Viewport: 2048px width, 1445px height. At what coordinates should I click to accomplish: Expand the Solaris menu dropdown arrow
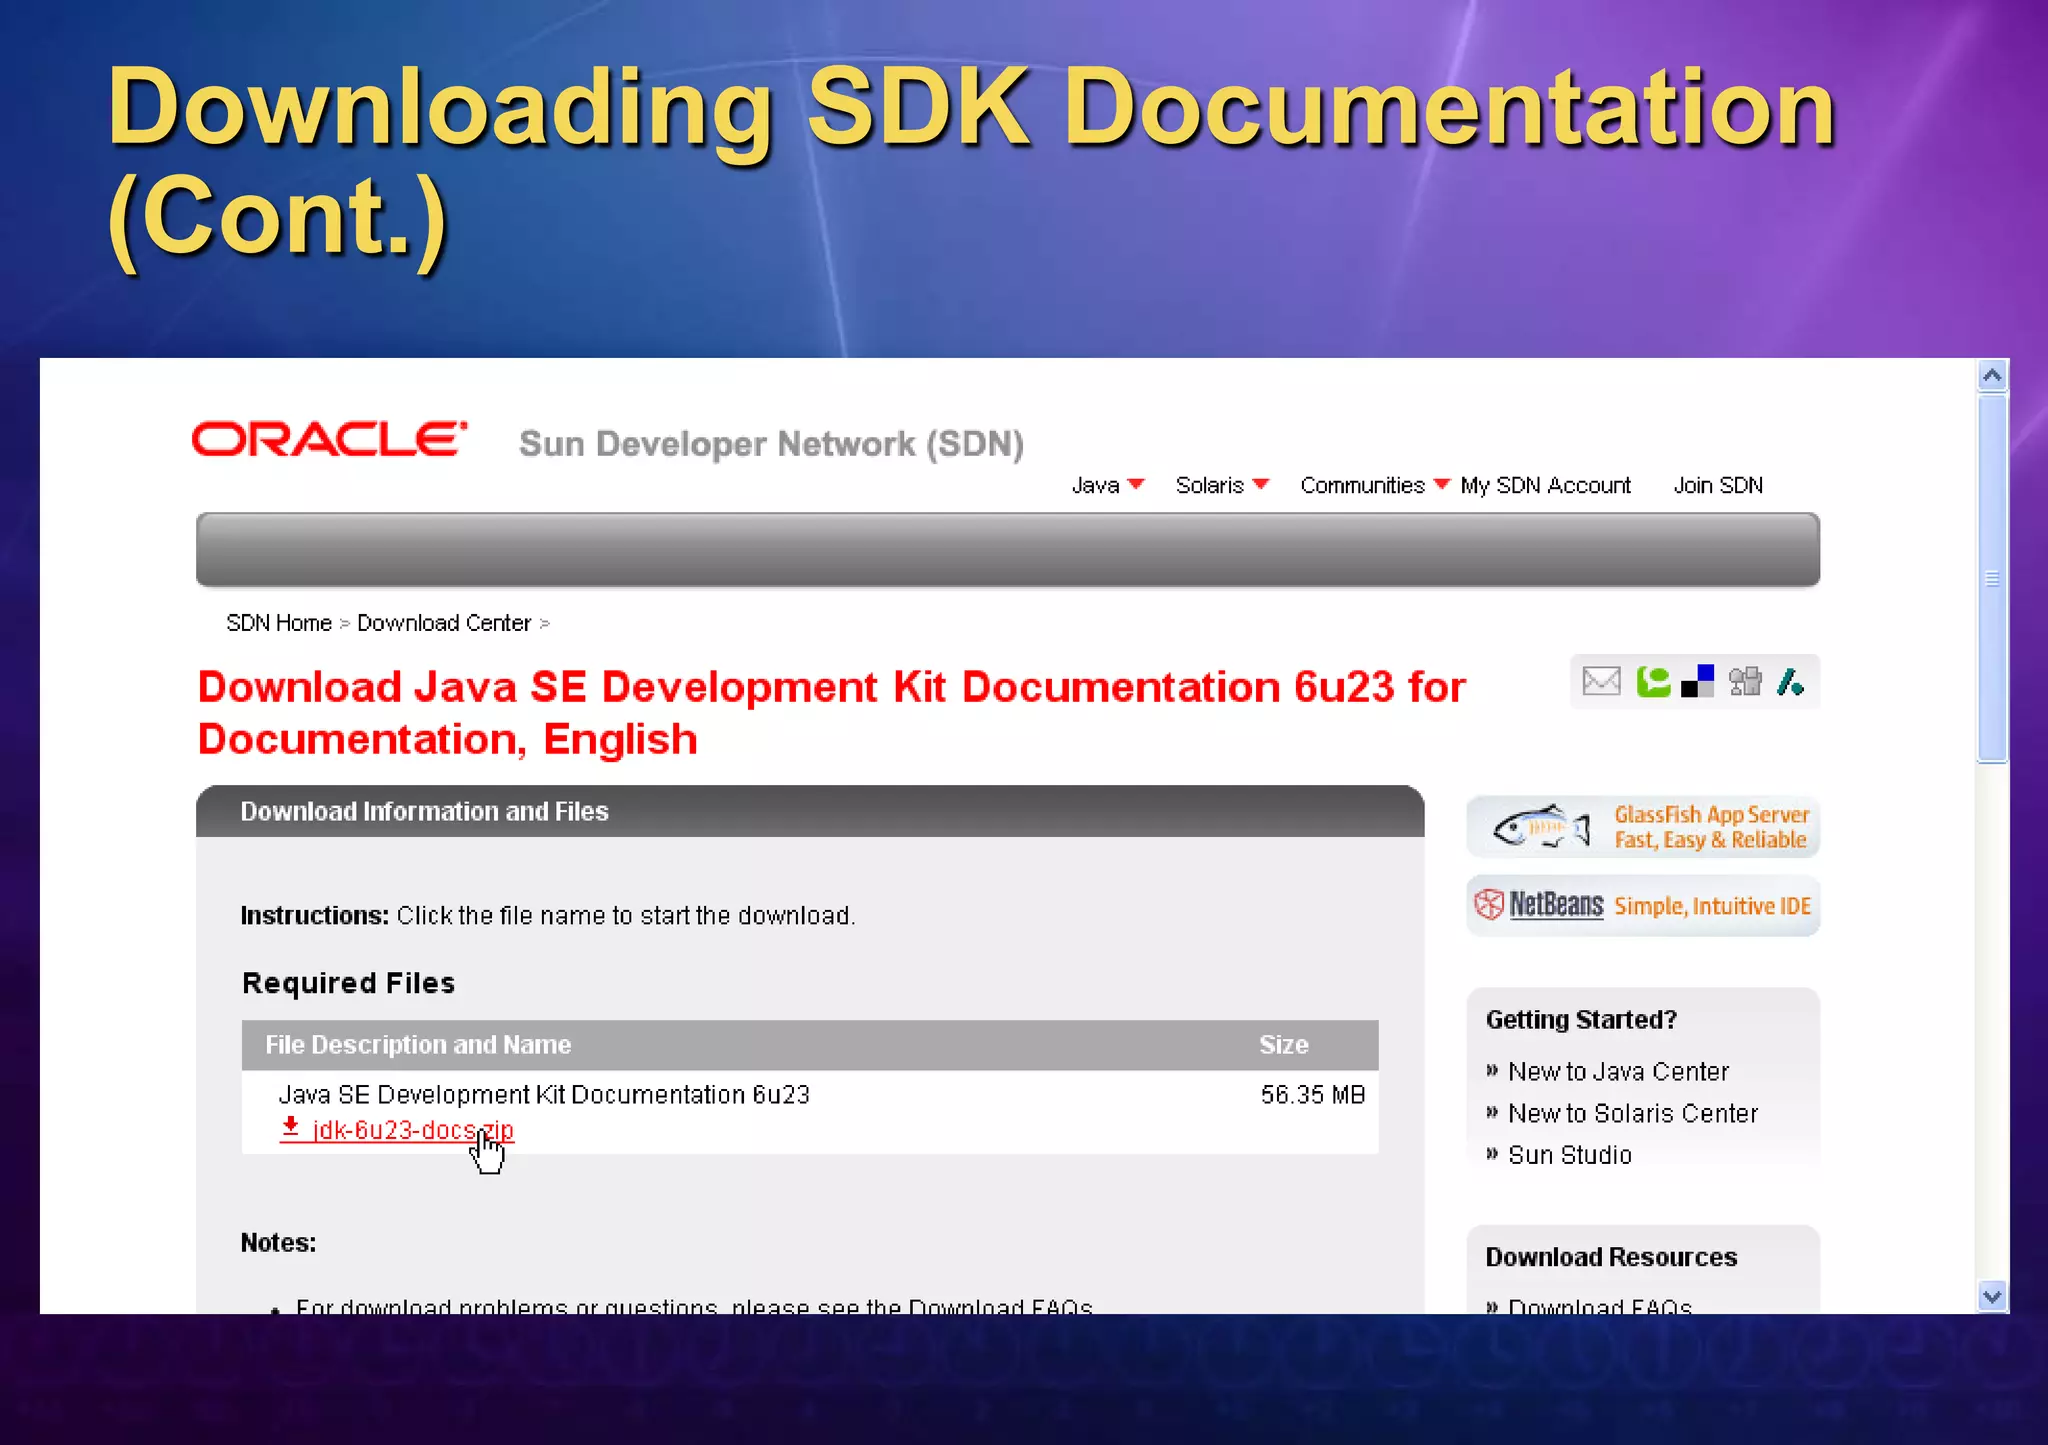point(1261,484)
